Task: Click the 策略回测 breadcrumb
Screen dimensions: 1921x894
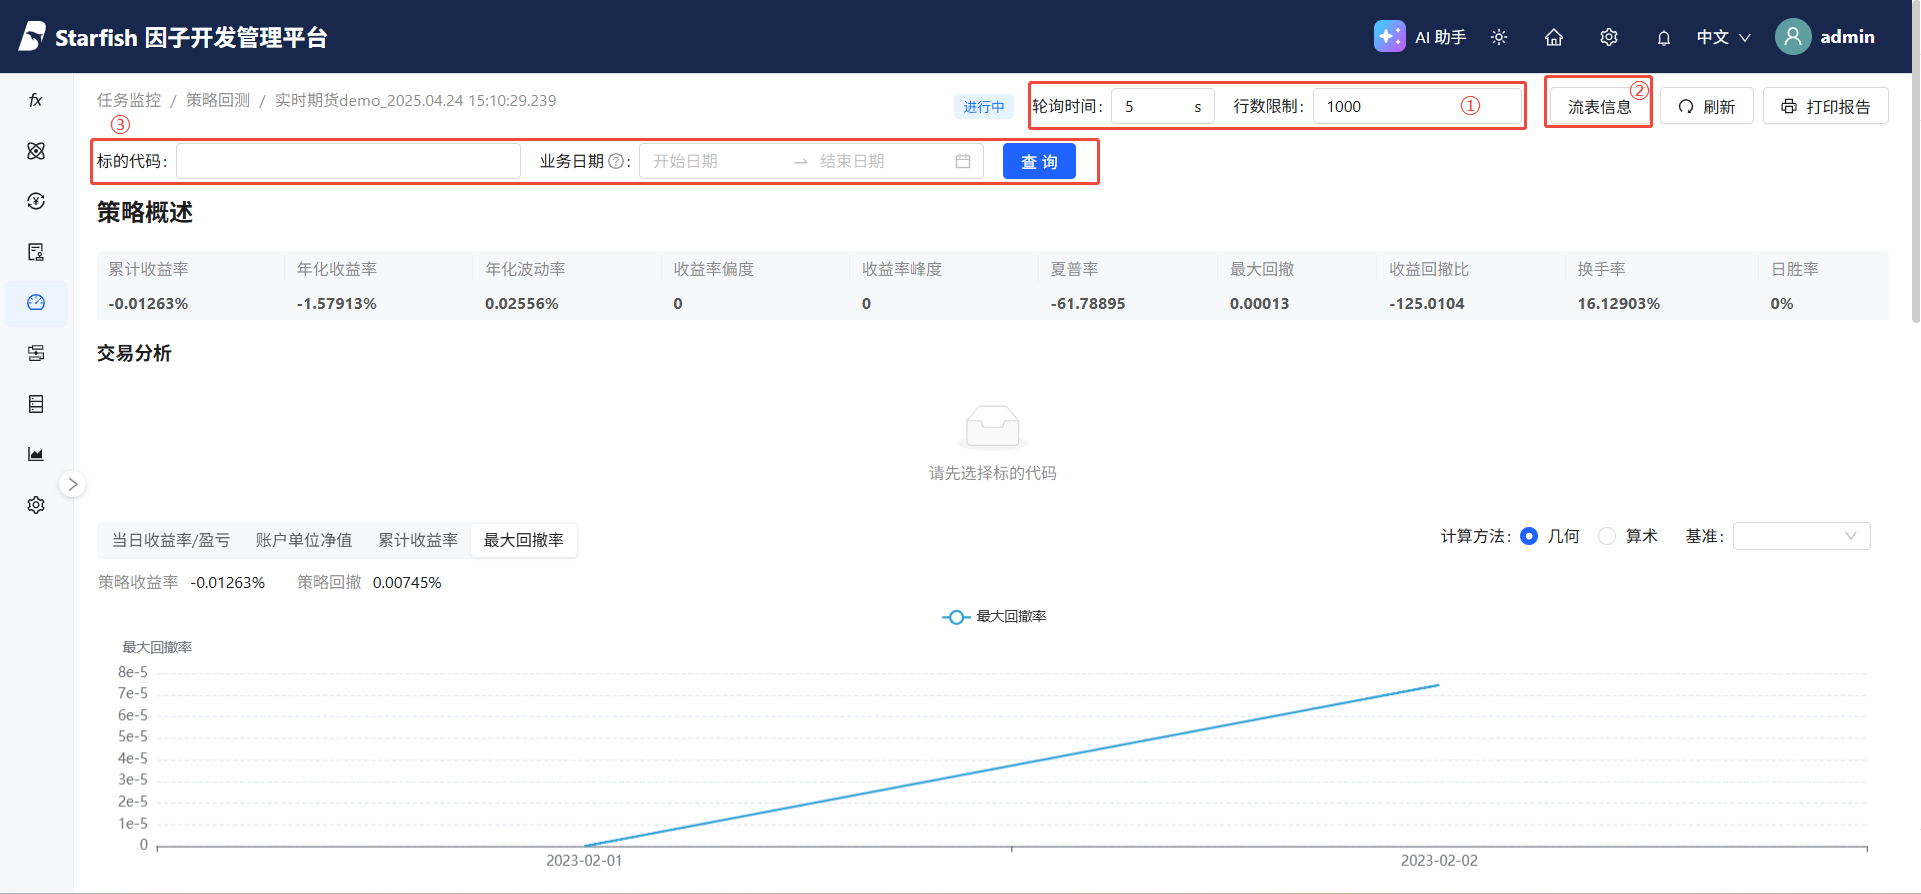Action: [218, 100]
